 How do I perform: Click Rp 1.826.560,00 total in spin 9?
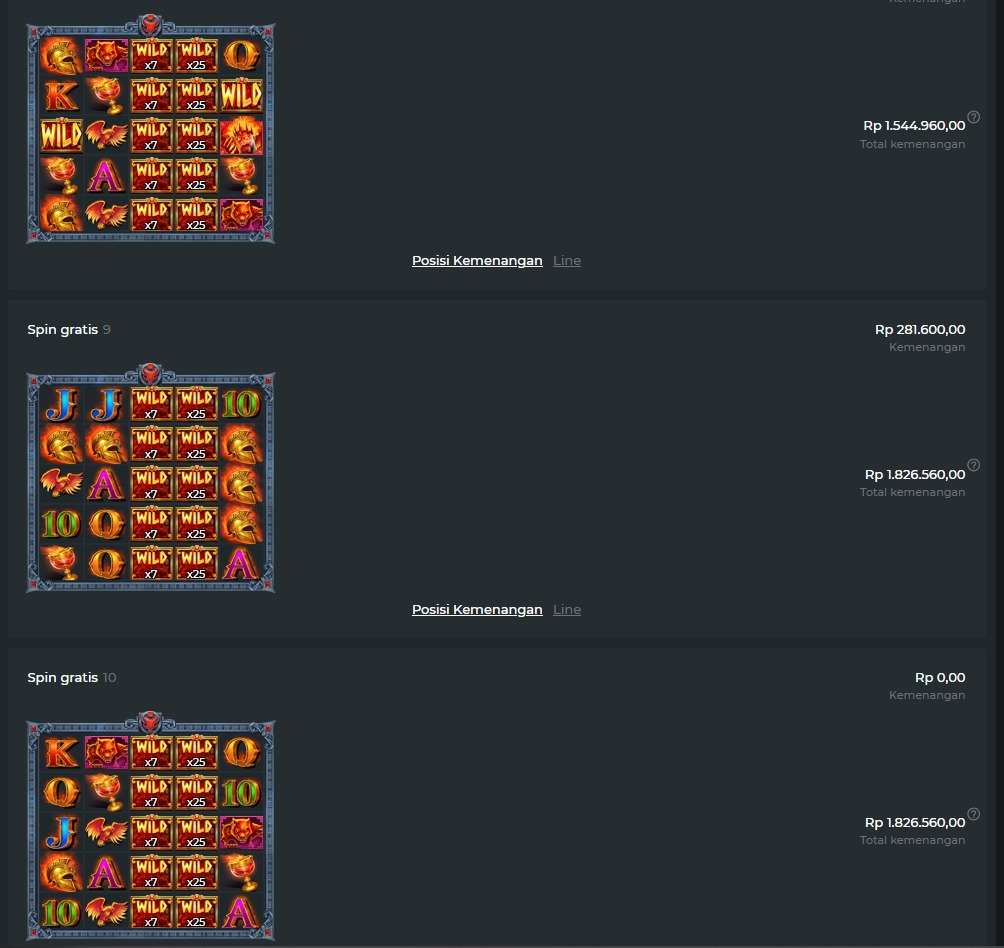[914, 474]
